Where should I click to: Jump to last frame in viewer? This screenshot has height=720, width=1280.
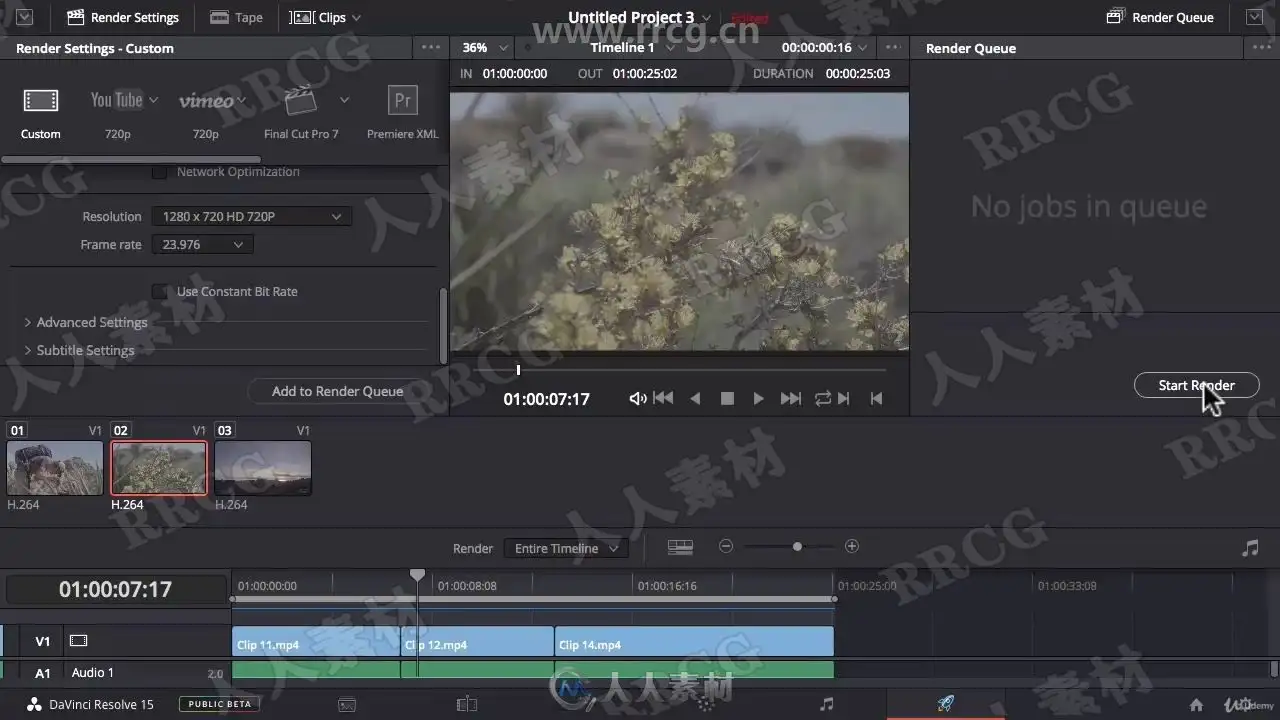point(790,398)
